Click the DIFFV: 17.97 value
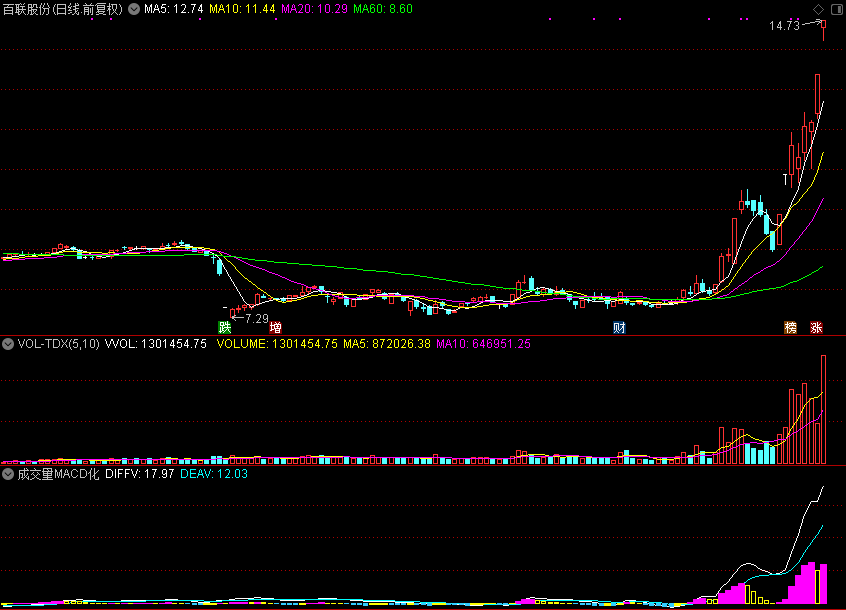 coord(140,474)
